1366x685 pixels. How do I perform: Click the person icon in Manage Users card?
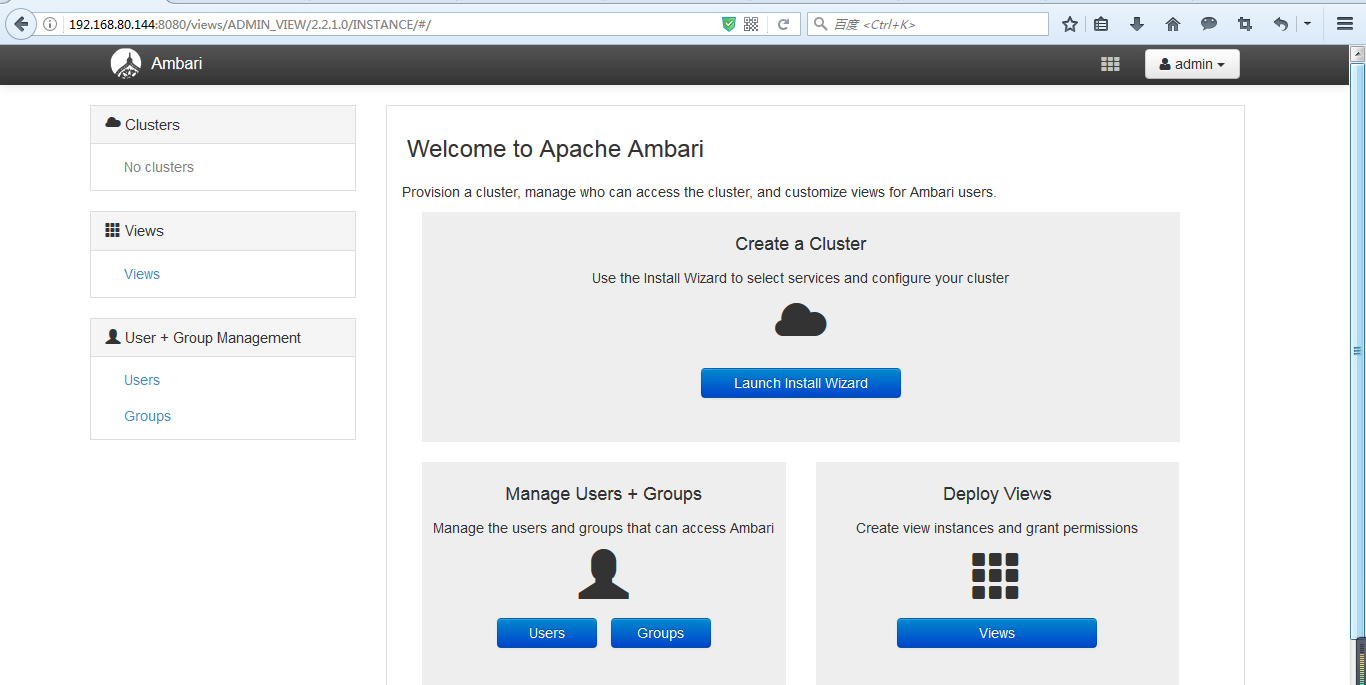(x=604, y=574)
